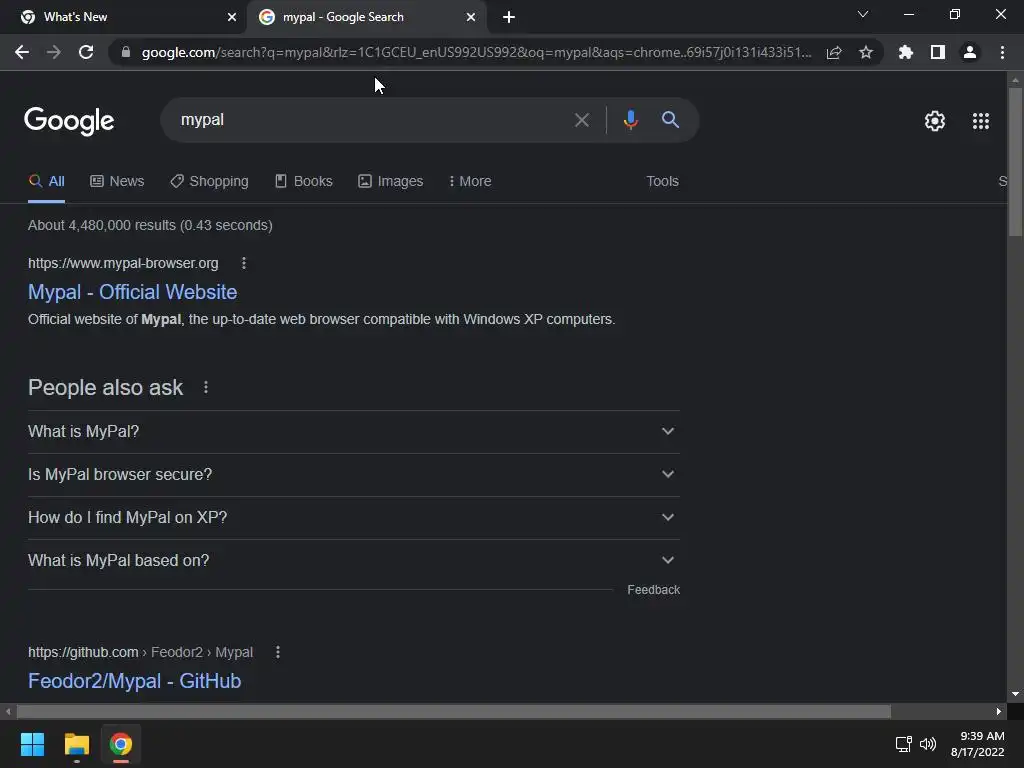Open the volume tray icon

click(x=927, y=744)
